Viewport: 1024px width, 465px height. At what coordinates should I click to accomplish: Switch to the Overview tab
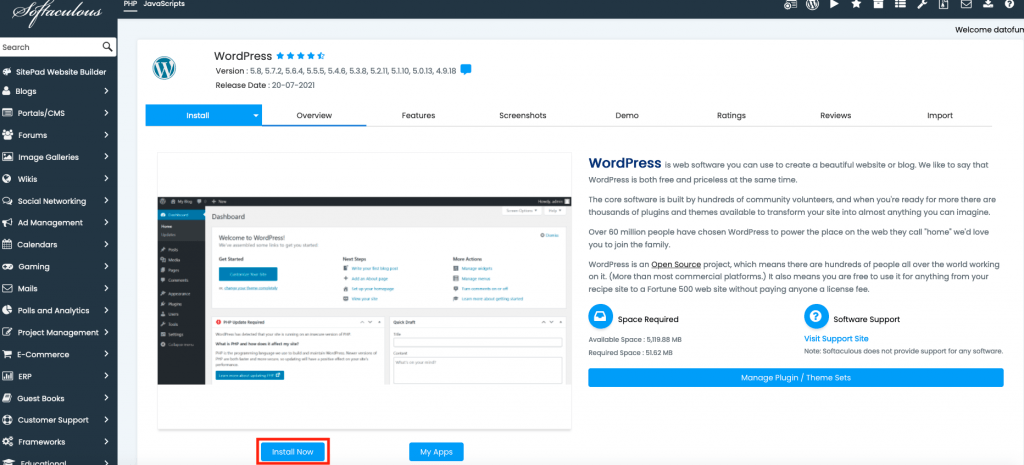pyautogui.click(x=314, y=116)
